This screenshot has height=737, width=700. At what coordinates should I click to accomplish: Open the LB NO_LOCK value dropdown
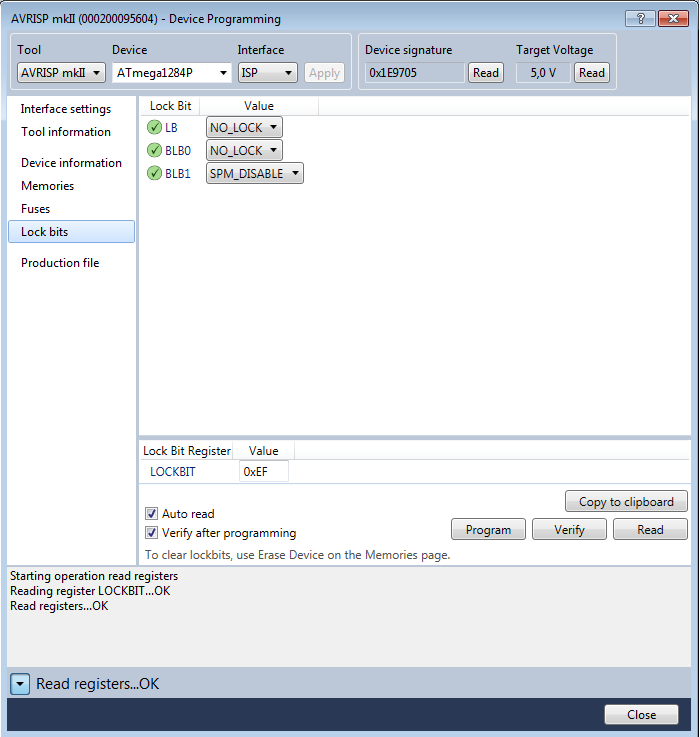point(244,127)
